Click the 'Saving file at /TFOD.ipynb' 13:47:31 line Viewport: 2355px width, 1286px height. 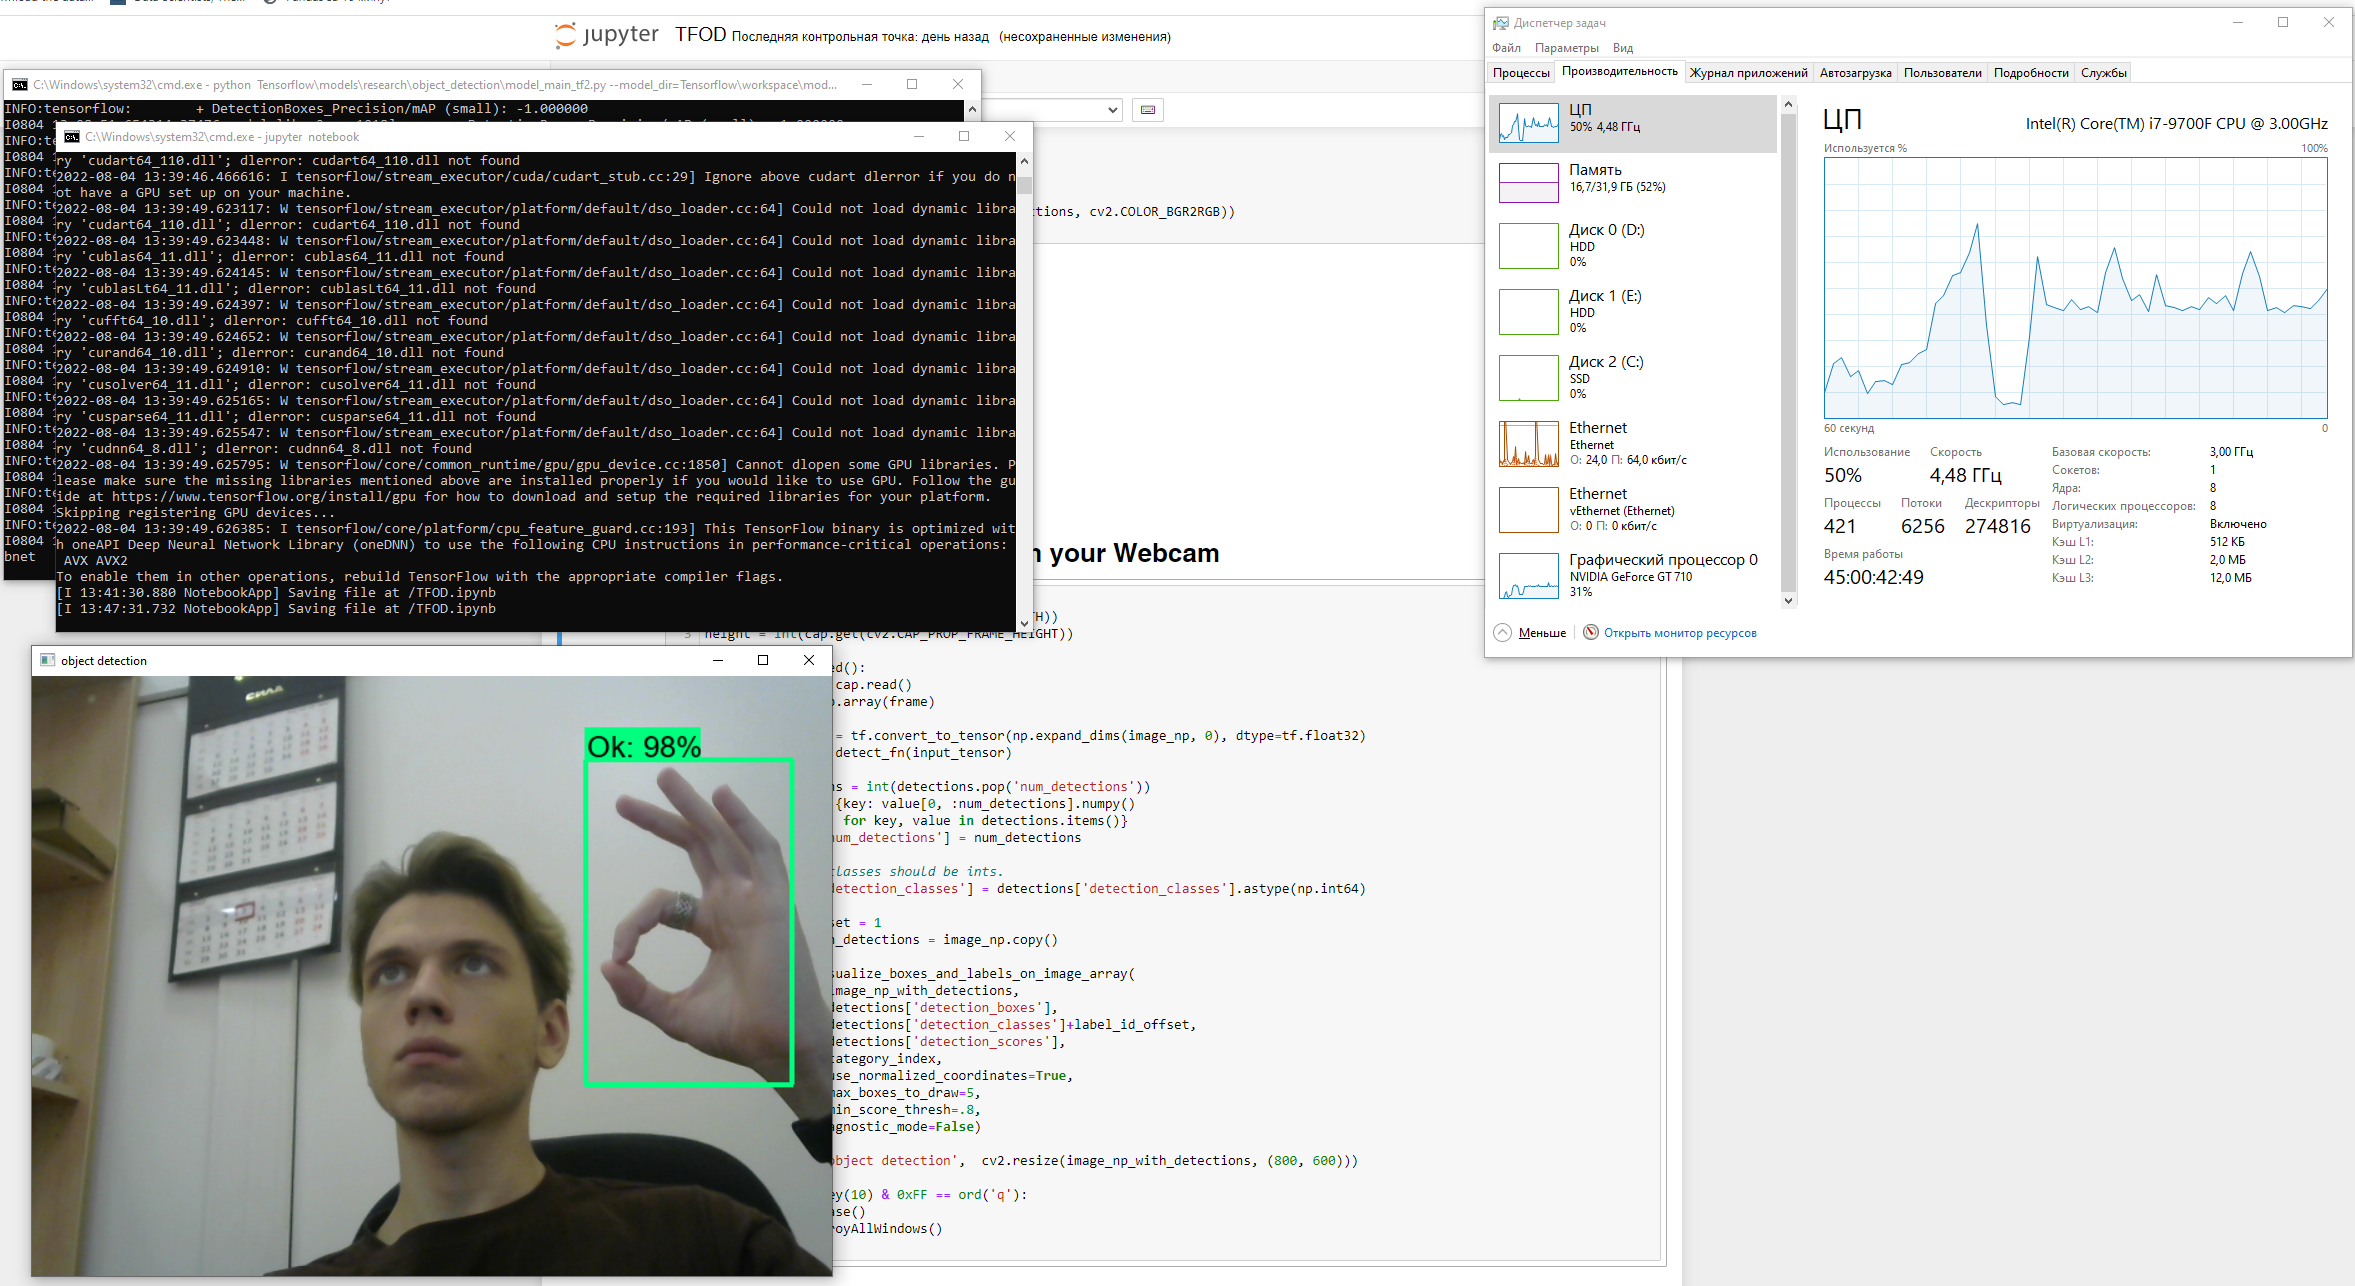276,609
